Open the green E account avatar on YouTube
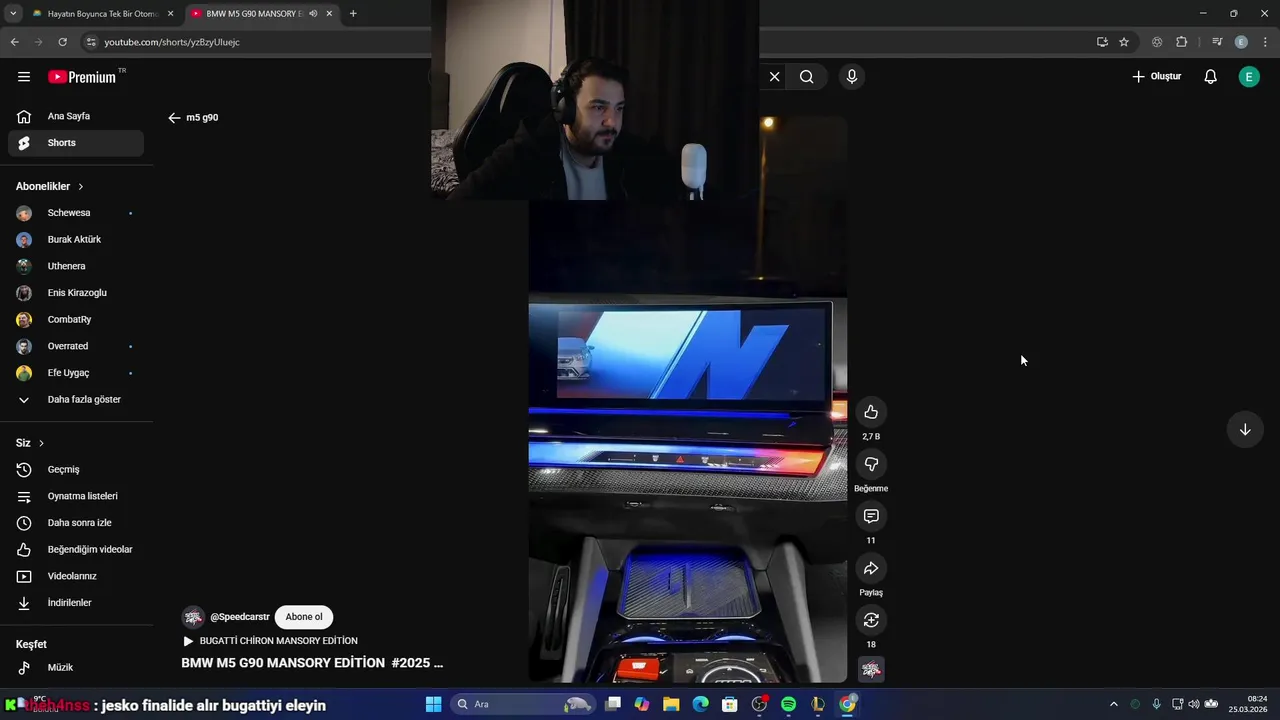1280x720 pixels. [1249, 77]
